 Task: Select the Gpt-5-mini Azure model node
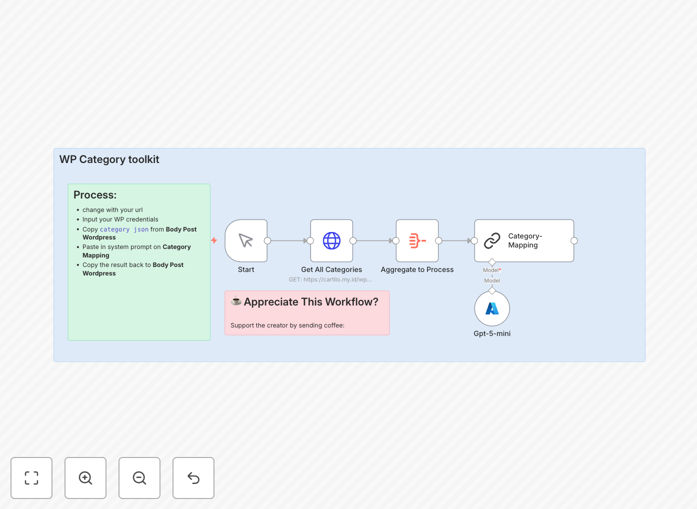coord(492,309)
